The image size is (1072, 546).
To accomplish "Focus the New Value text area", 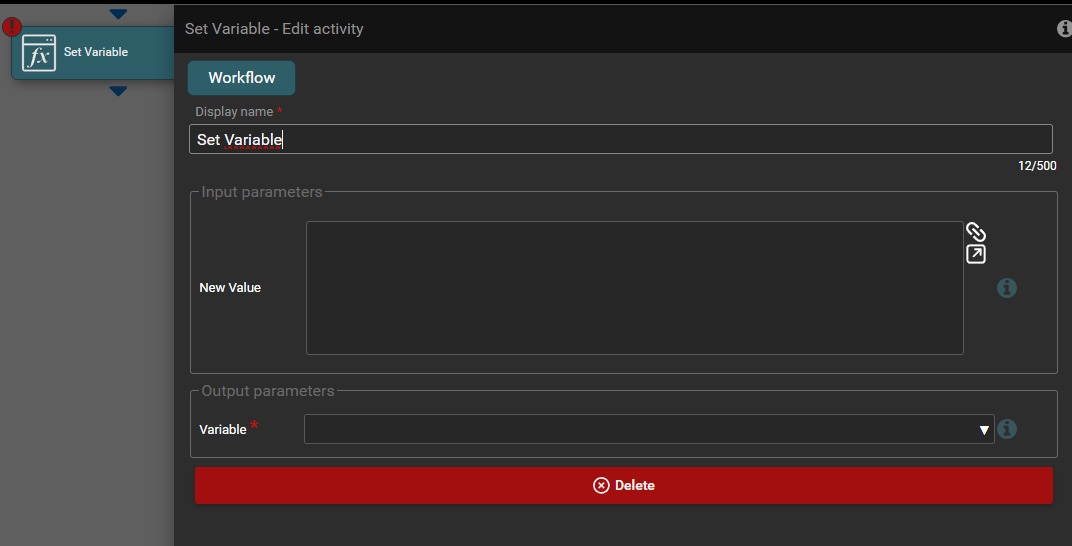I will (634, 288).
